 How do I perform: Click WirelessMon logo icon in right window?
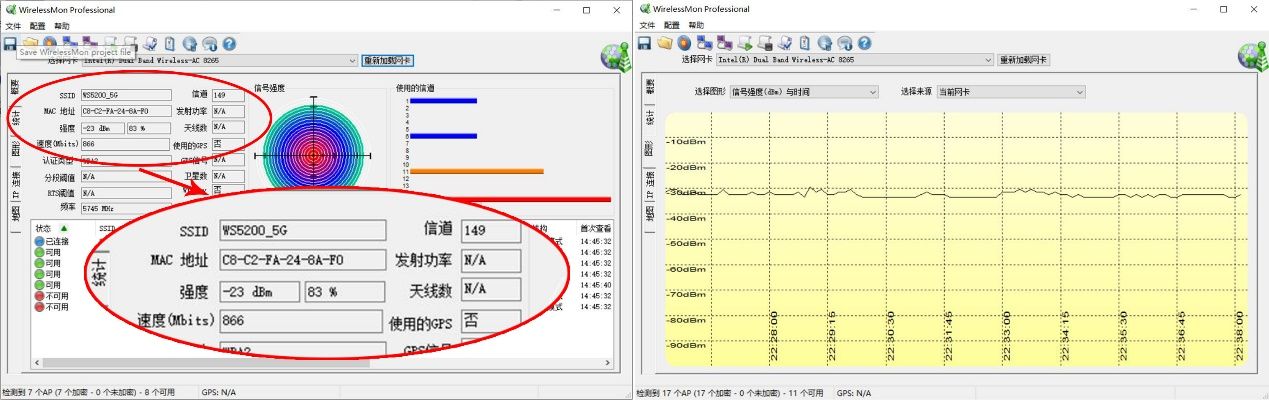(1250, 56)
